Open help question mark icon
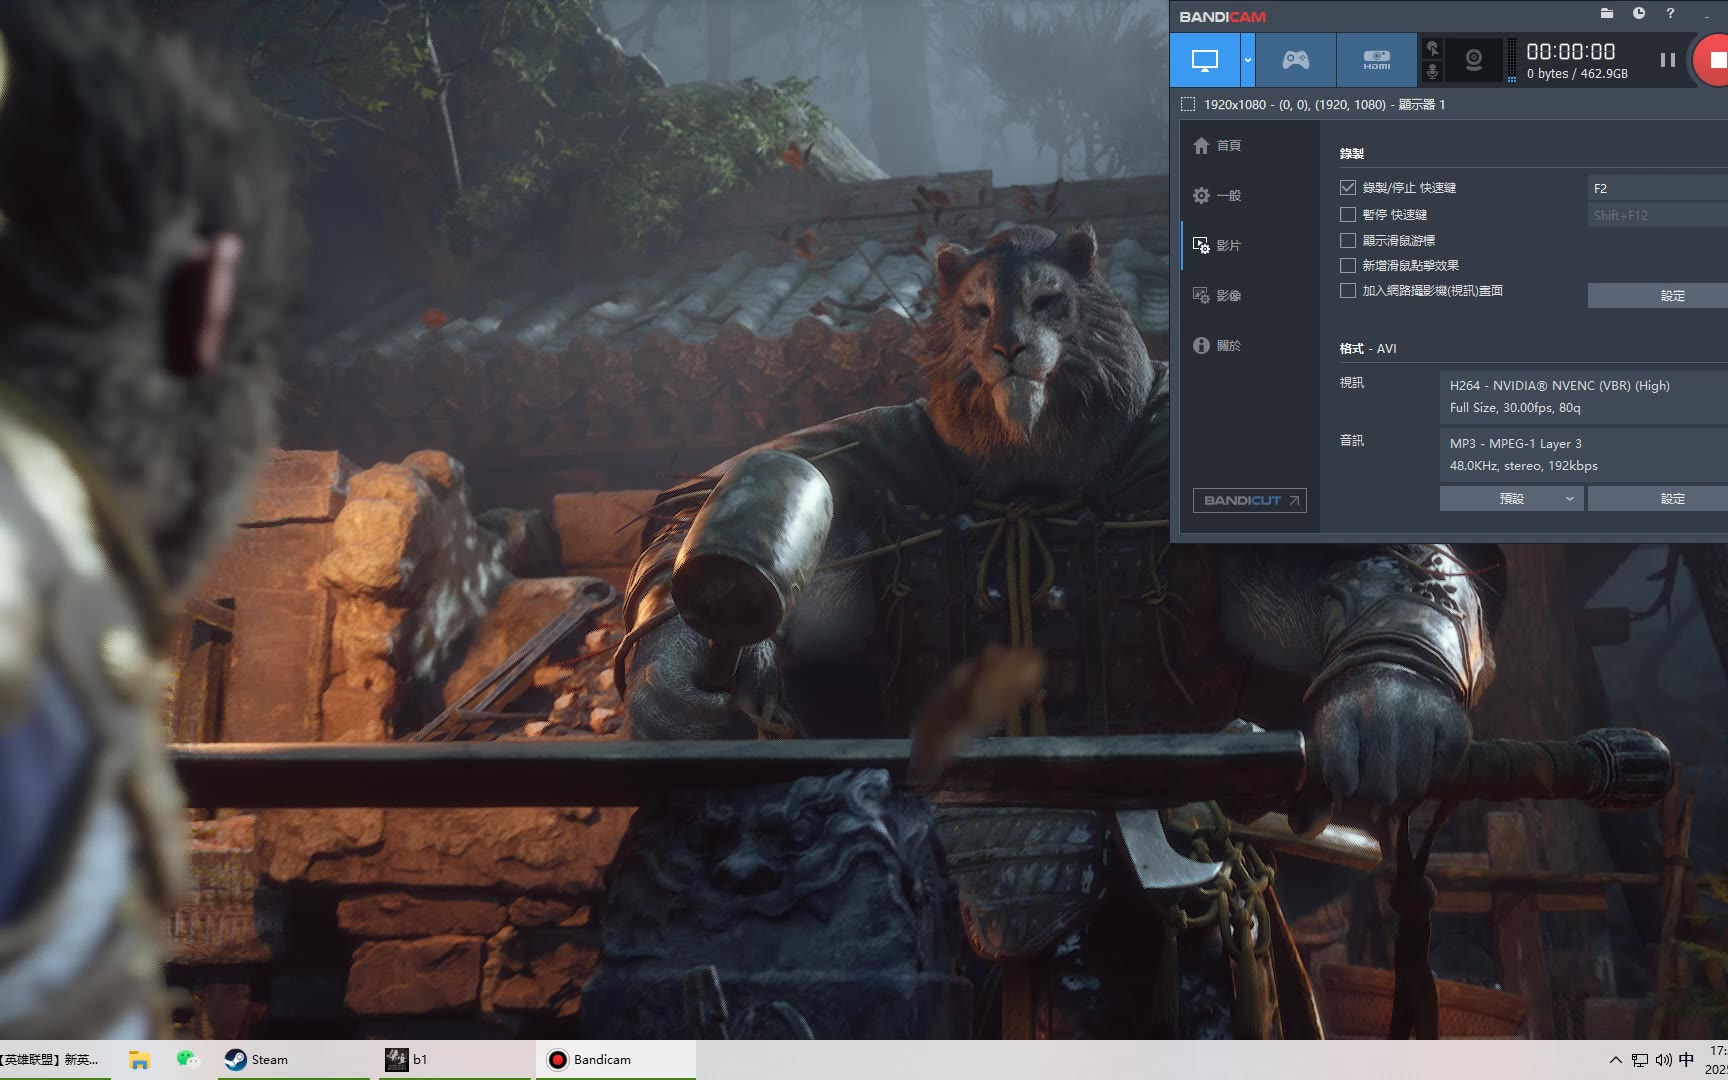1728x1080 pixels. (1670, 14)
